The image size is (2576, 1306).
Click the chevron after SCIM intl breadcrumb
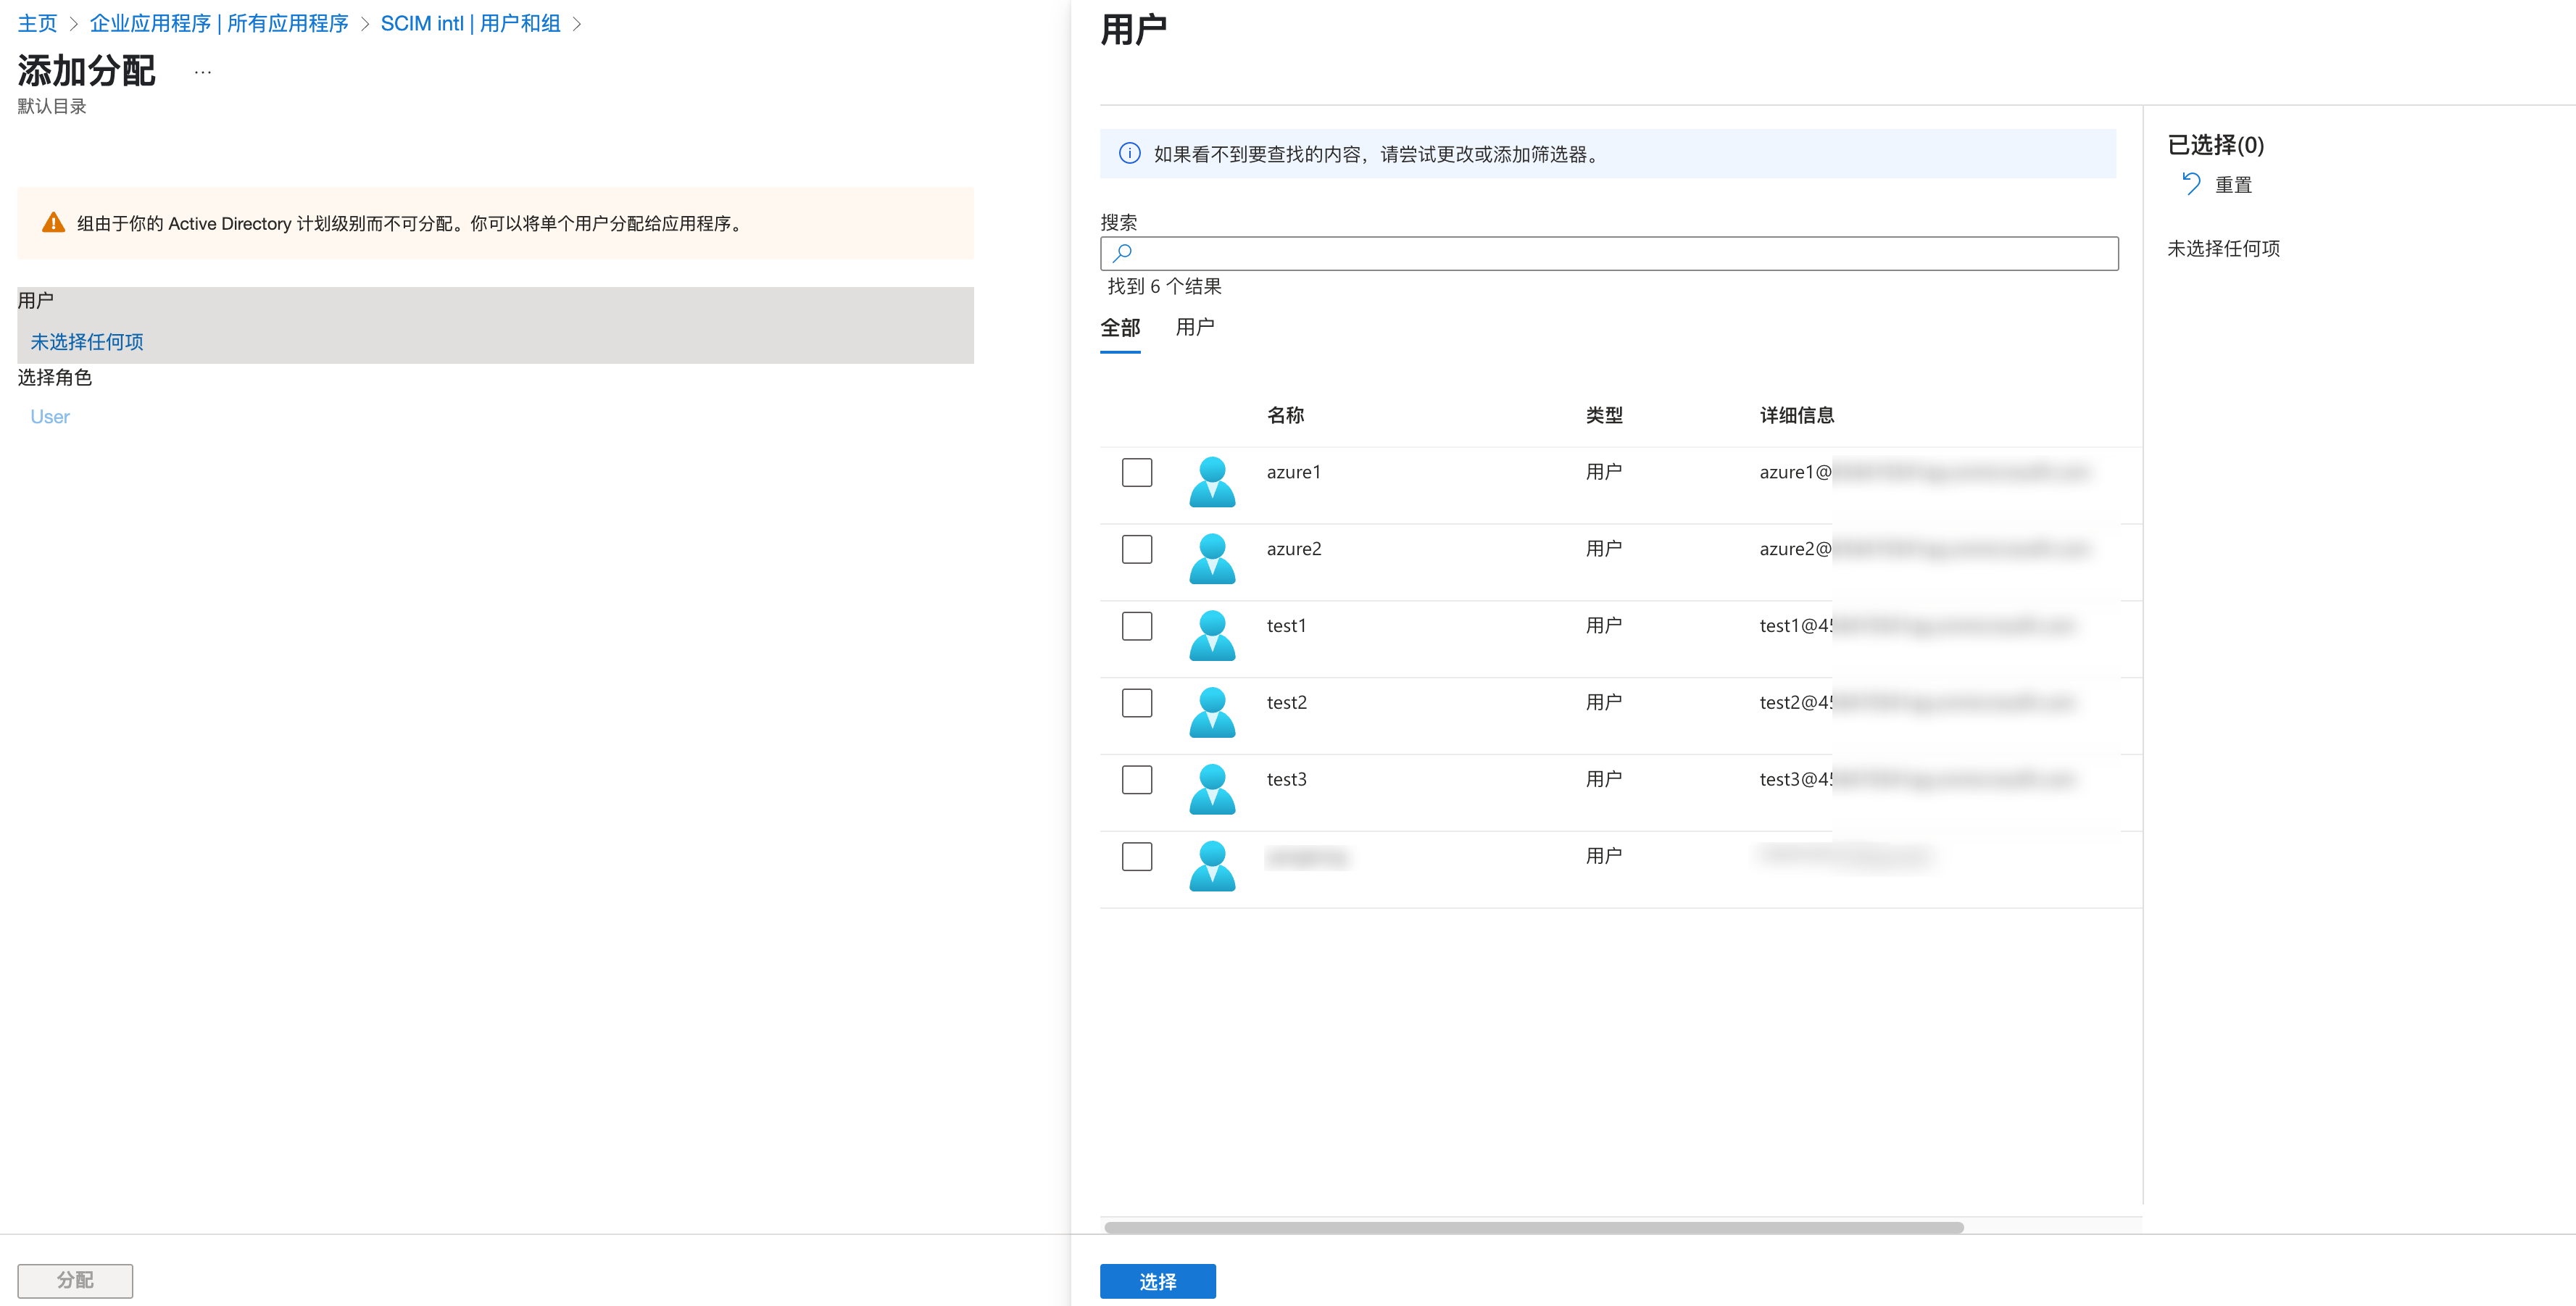coord(577,24)
